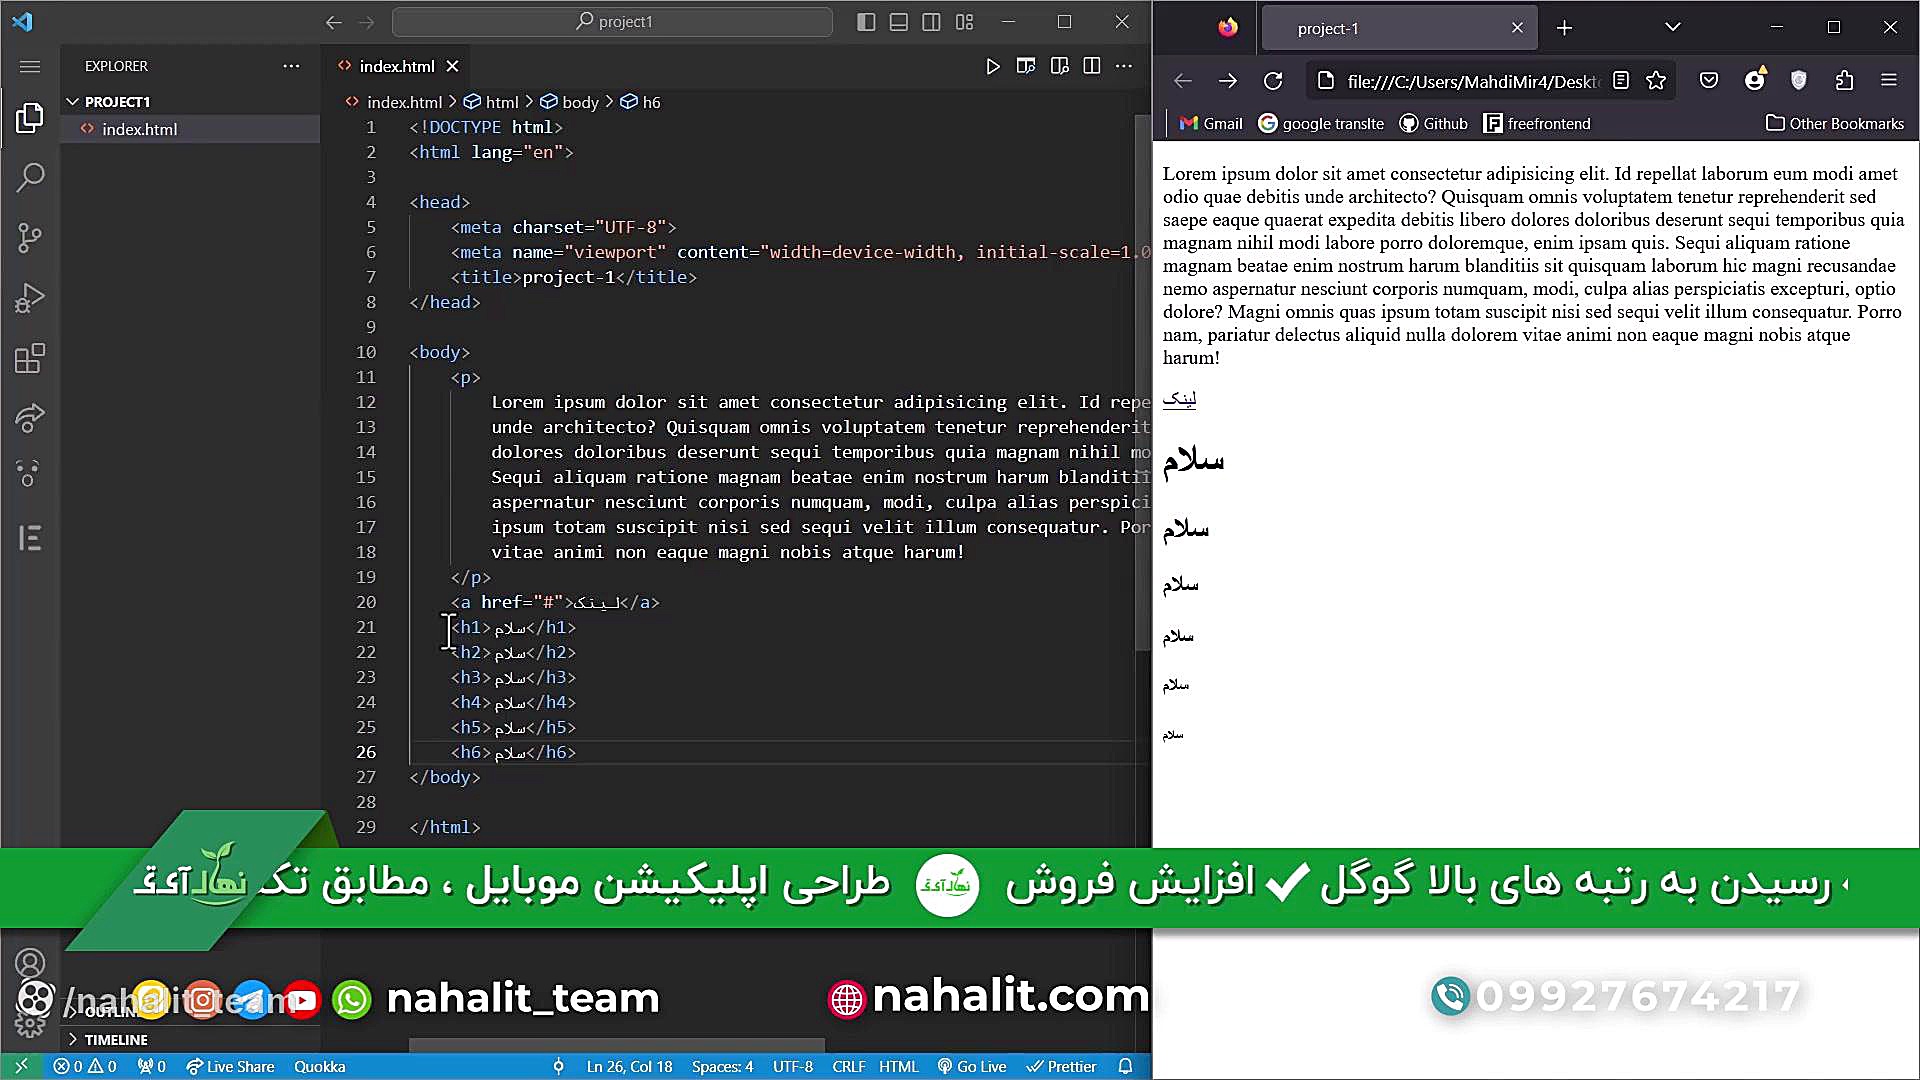Image resolution: width=1920 pixels, height=1080 pixels.
Task: Customize layout icon in title bar
Action: click(964, 22)
